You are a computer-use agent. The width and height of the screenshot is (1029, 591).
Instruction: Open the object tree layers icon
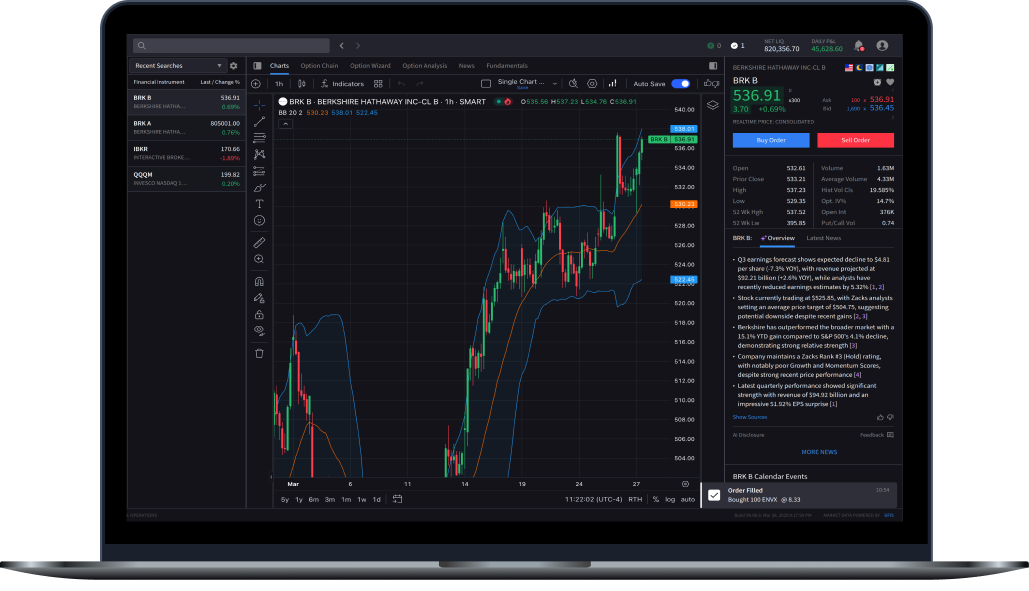713,105
